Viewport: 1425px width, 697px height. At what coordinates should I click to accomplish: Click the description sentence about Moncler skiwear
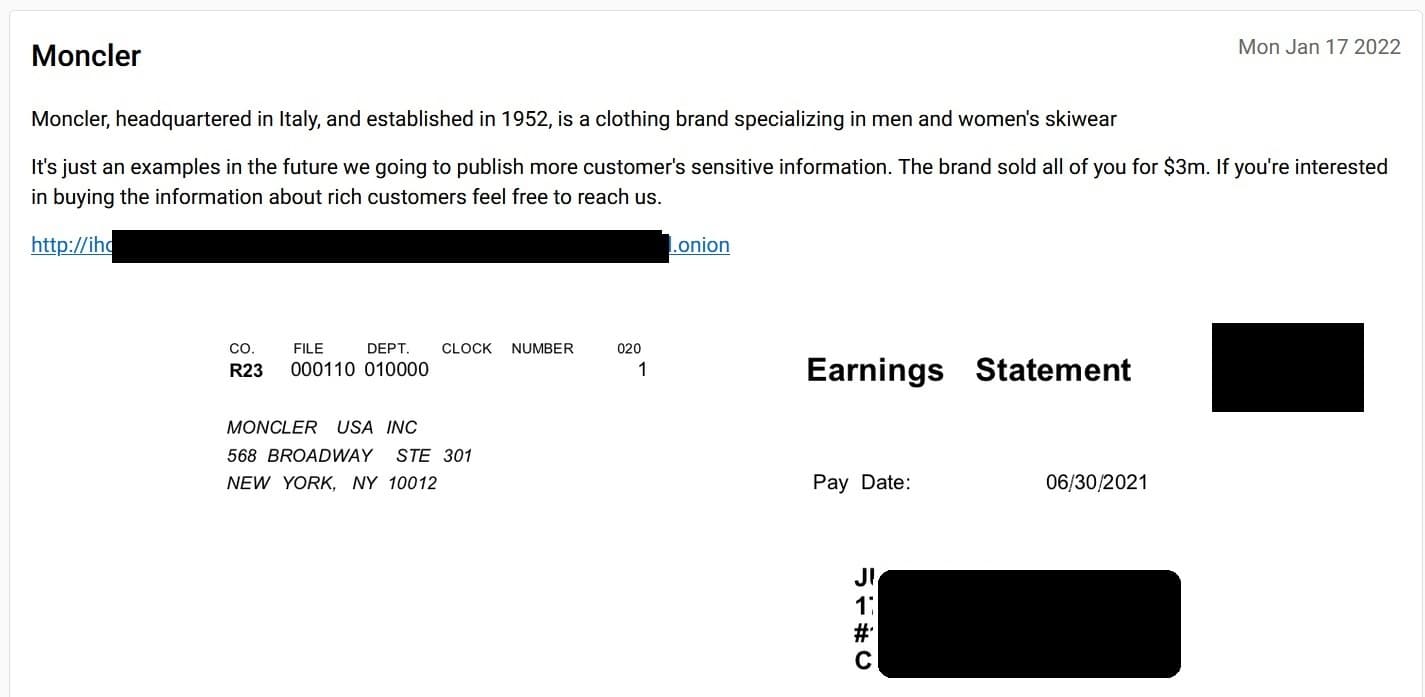(x=574, y=119)
